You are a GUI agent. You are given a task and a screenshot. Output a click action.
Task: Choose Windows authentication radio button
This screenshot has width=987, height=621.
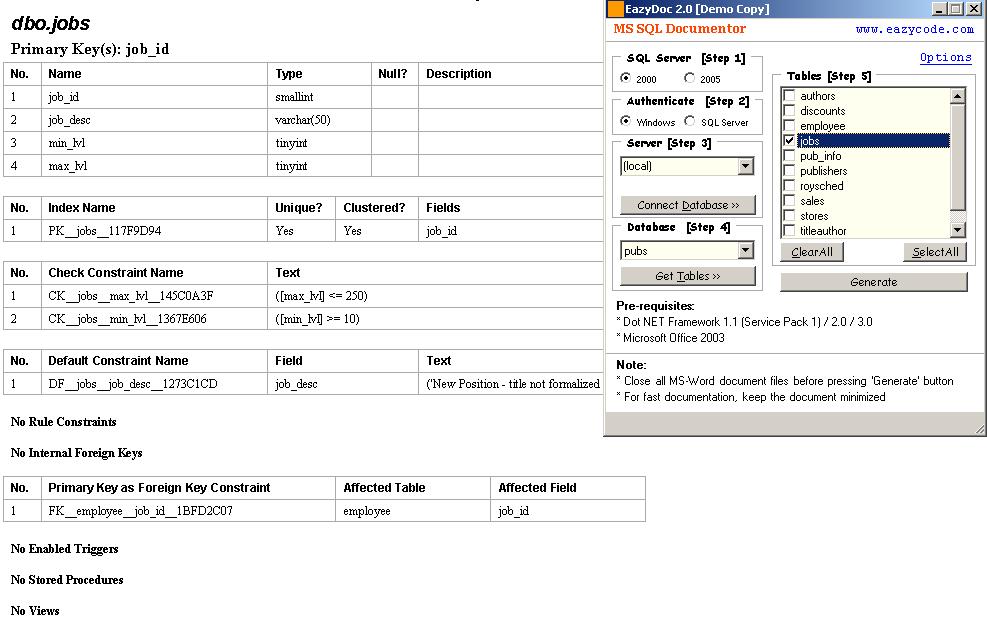pyautogui.click(x=625, y=121)
